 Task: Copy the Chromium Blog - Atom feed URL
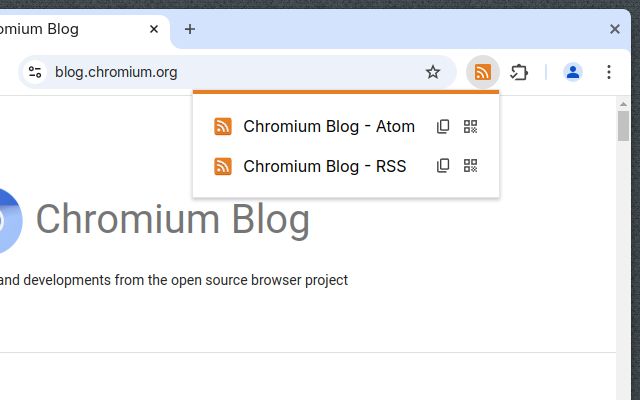[x=443, y=126]
